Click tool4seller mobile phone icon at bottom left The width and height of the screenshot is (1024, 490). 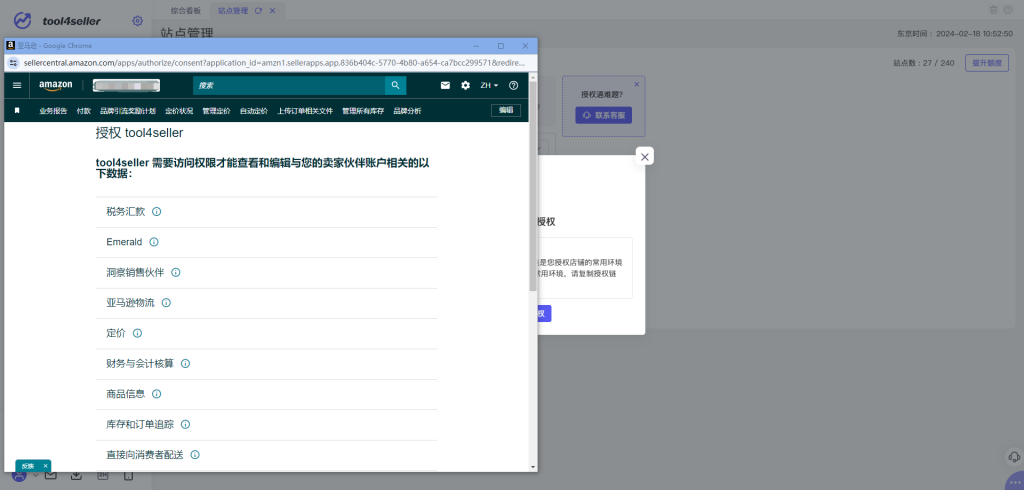click(129, 476)
